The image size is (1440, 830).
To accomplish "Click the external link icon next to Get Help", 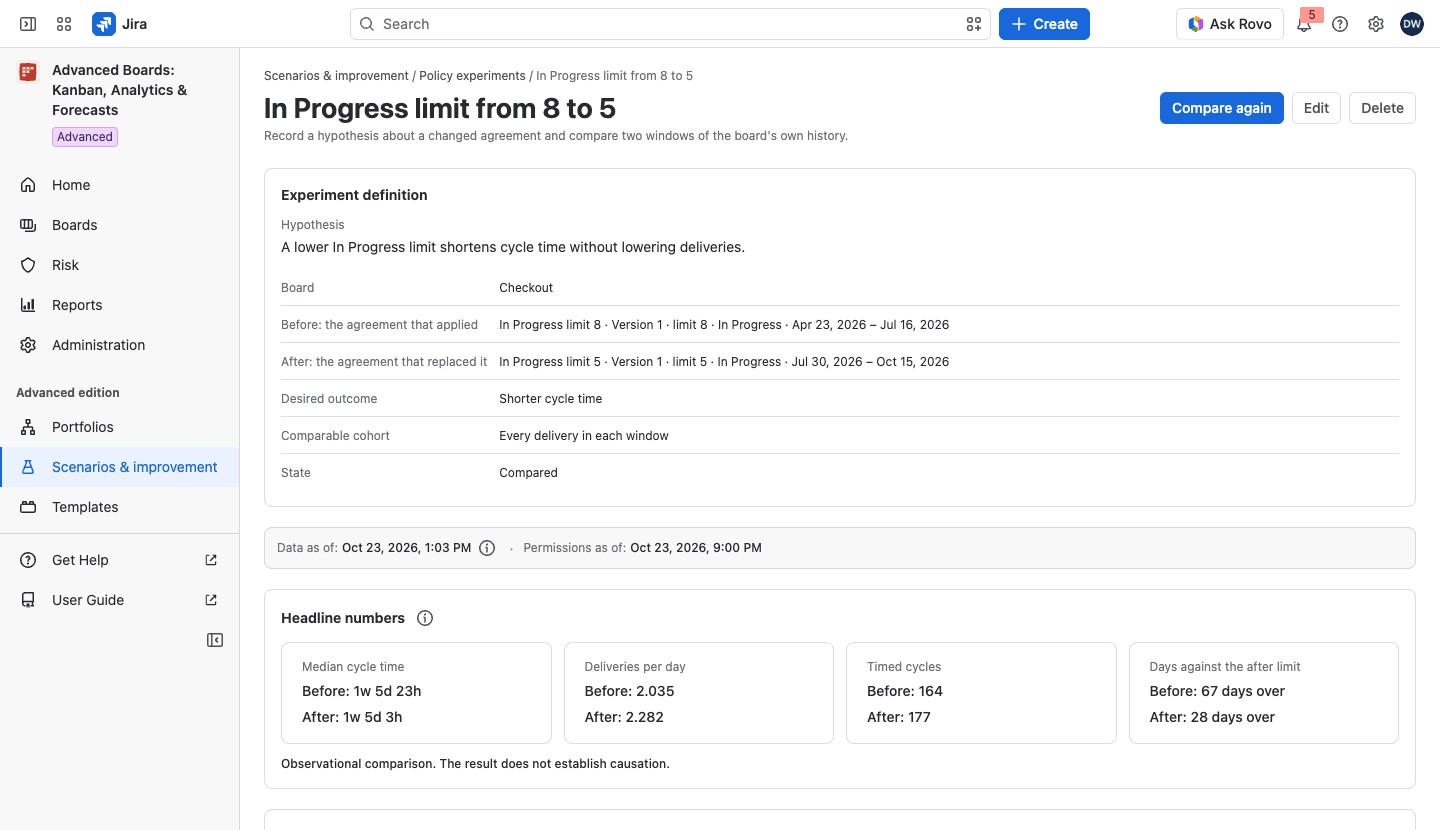I will (x=211, y=560).
